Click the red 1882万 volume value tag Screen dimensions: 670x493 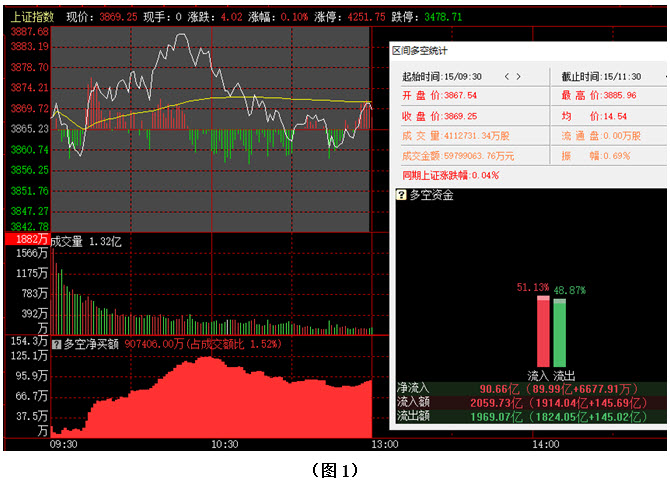(26, 241)
